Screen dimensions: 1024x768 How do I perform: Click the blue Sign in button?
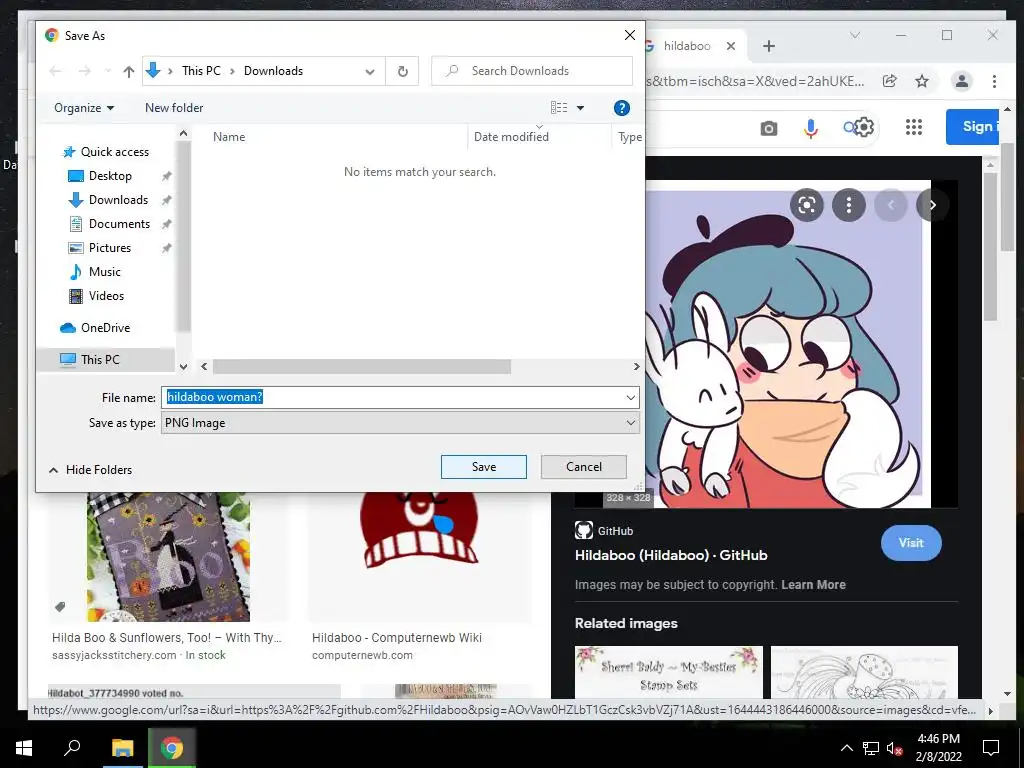coord(972,127)
